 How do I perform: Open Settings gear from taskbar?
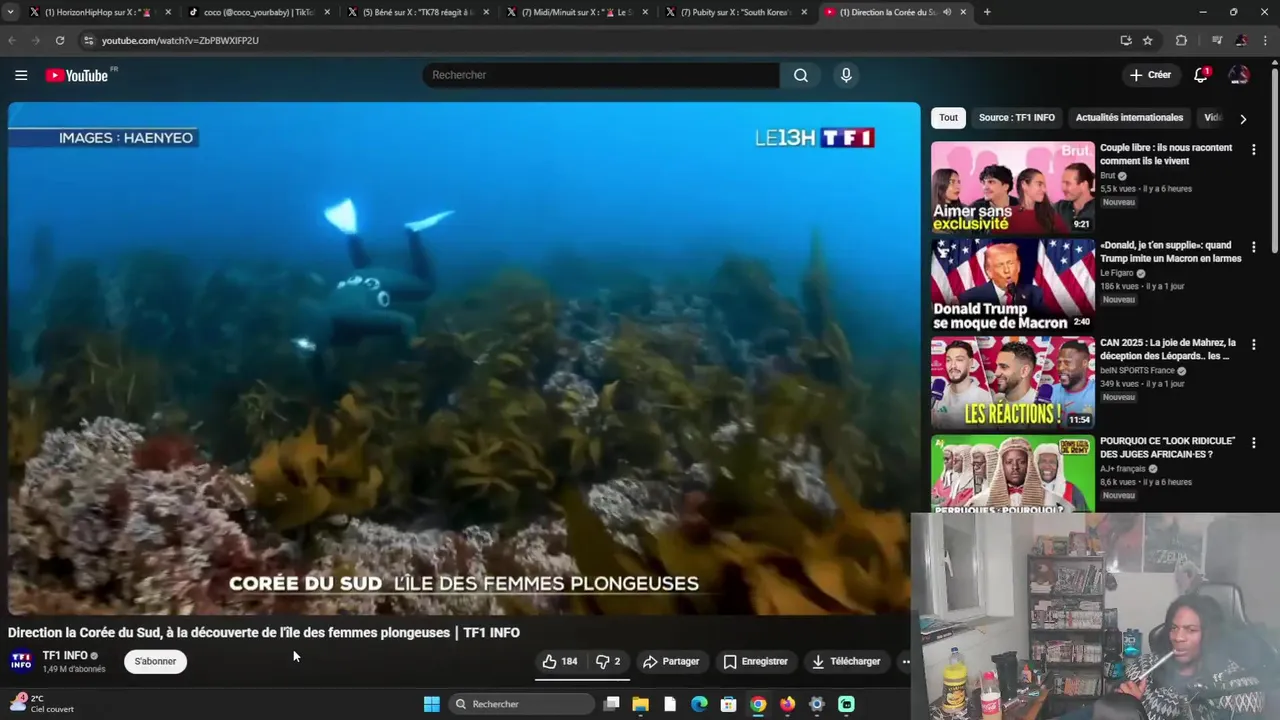(x=817, y=704)
